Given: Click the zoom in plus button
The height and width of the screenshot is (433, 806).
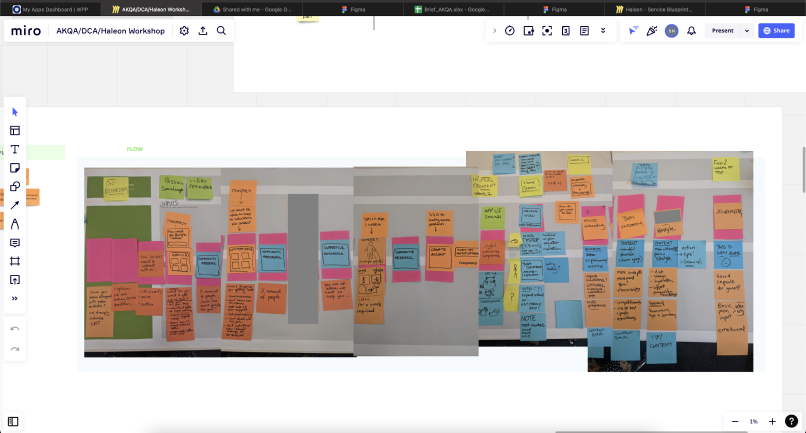Looking at the screenshot, I should click(773, 421).
